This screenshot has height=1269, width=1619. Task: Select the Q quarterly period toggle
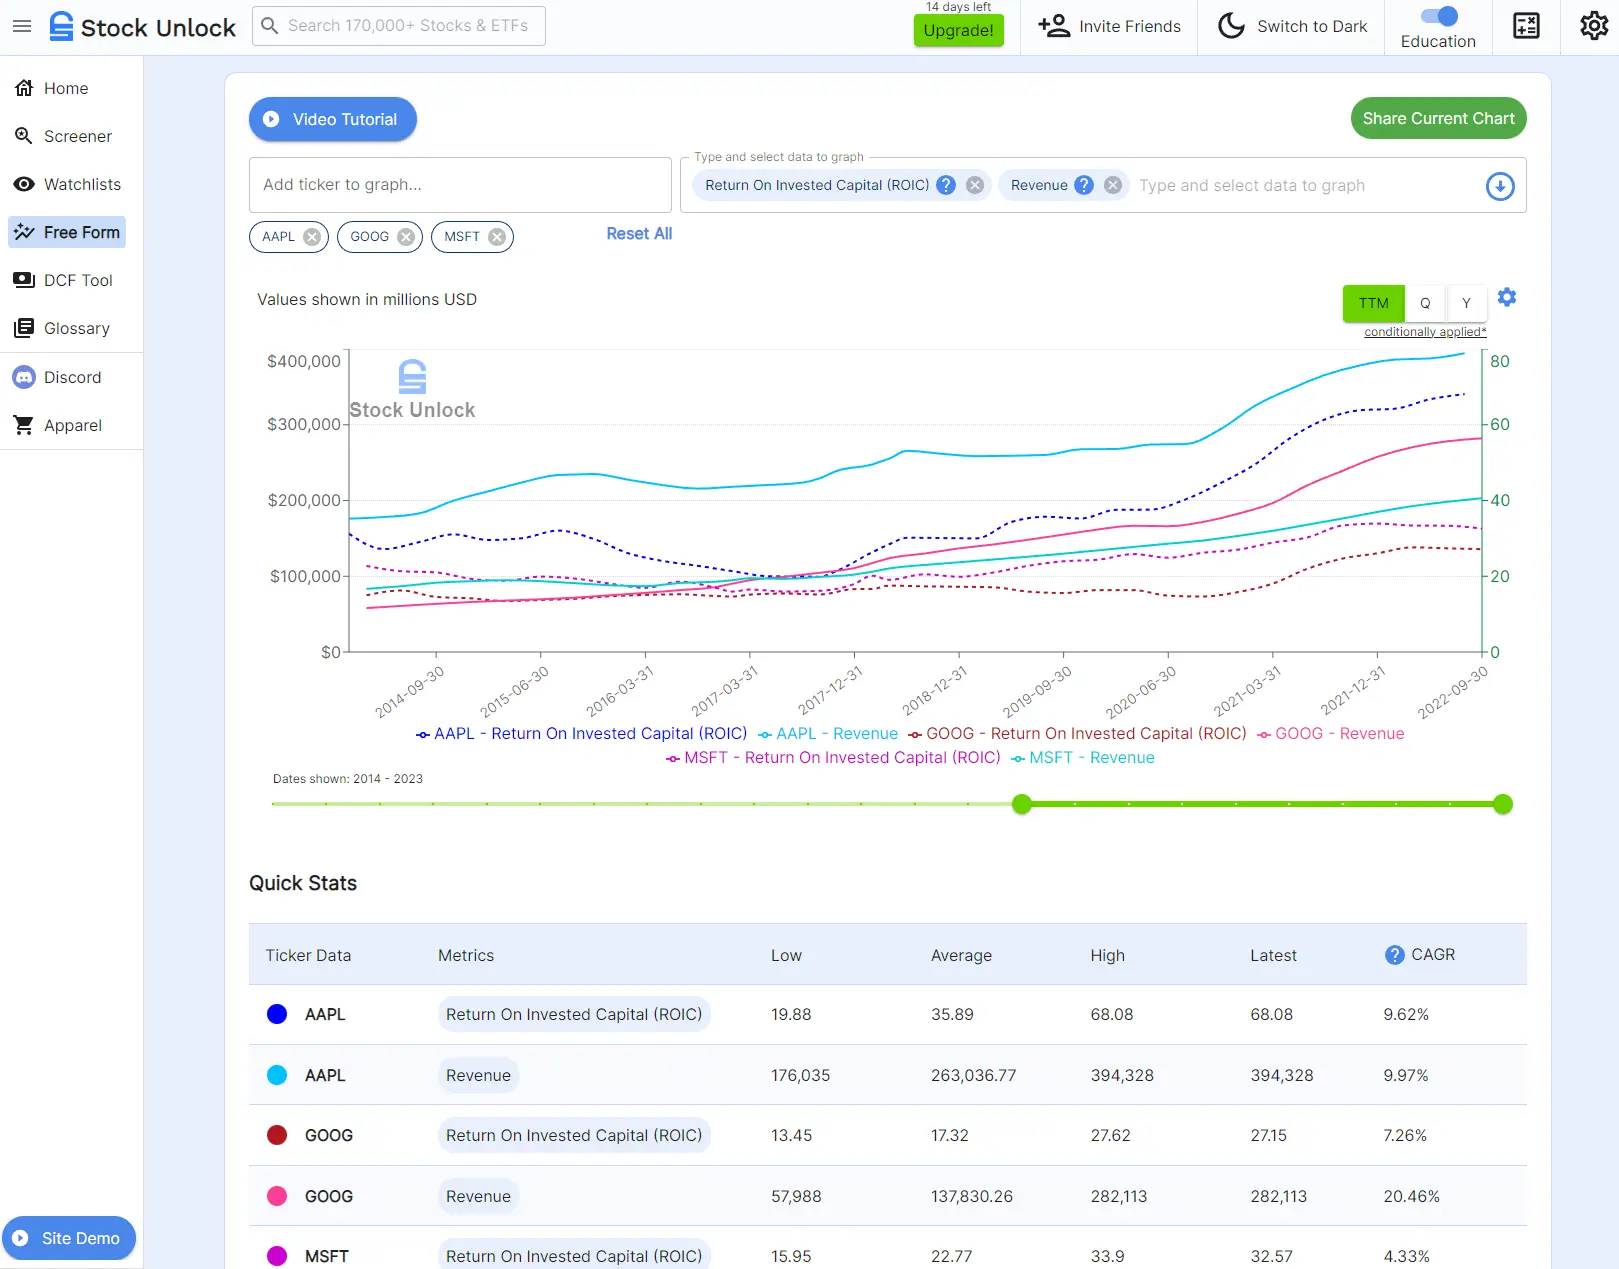point(1425,303)
